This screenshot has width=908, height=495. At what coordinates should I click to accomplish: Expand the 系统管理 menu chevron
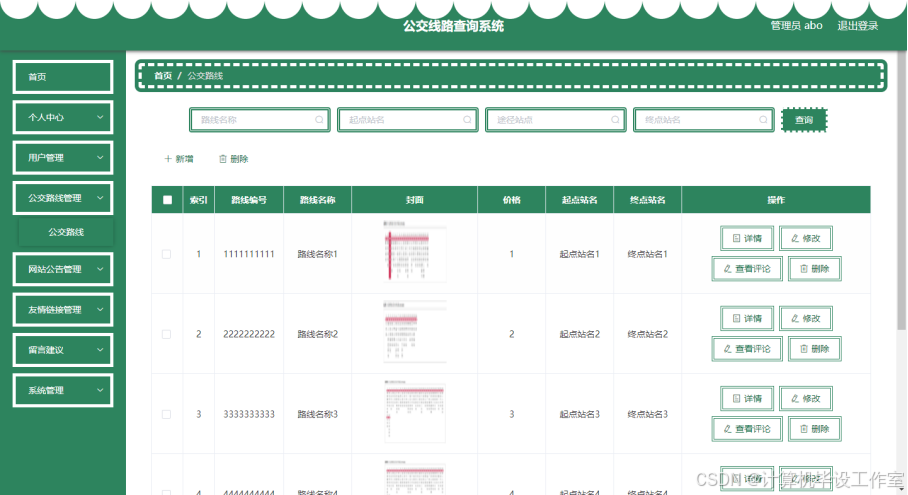(100, 390)
